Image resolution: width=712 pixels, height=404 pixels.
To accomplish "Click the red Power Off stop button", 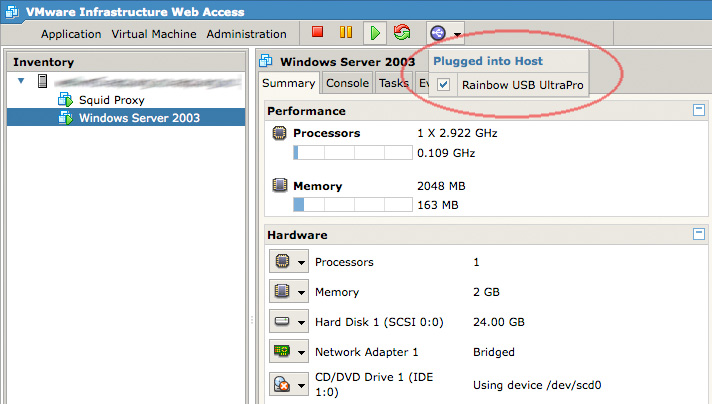I will click(317, 32).
